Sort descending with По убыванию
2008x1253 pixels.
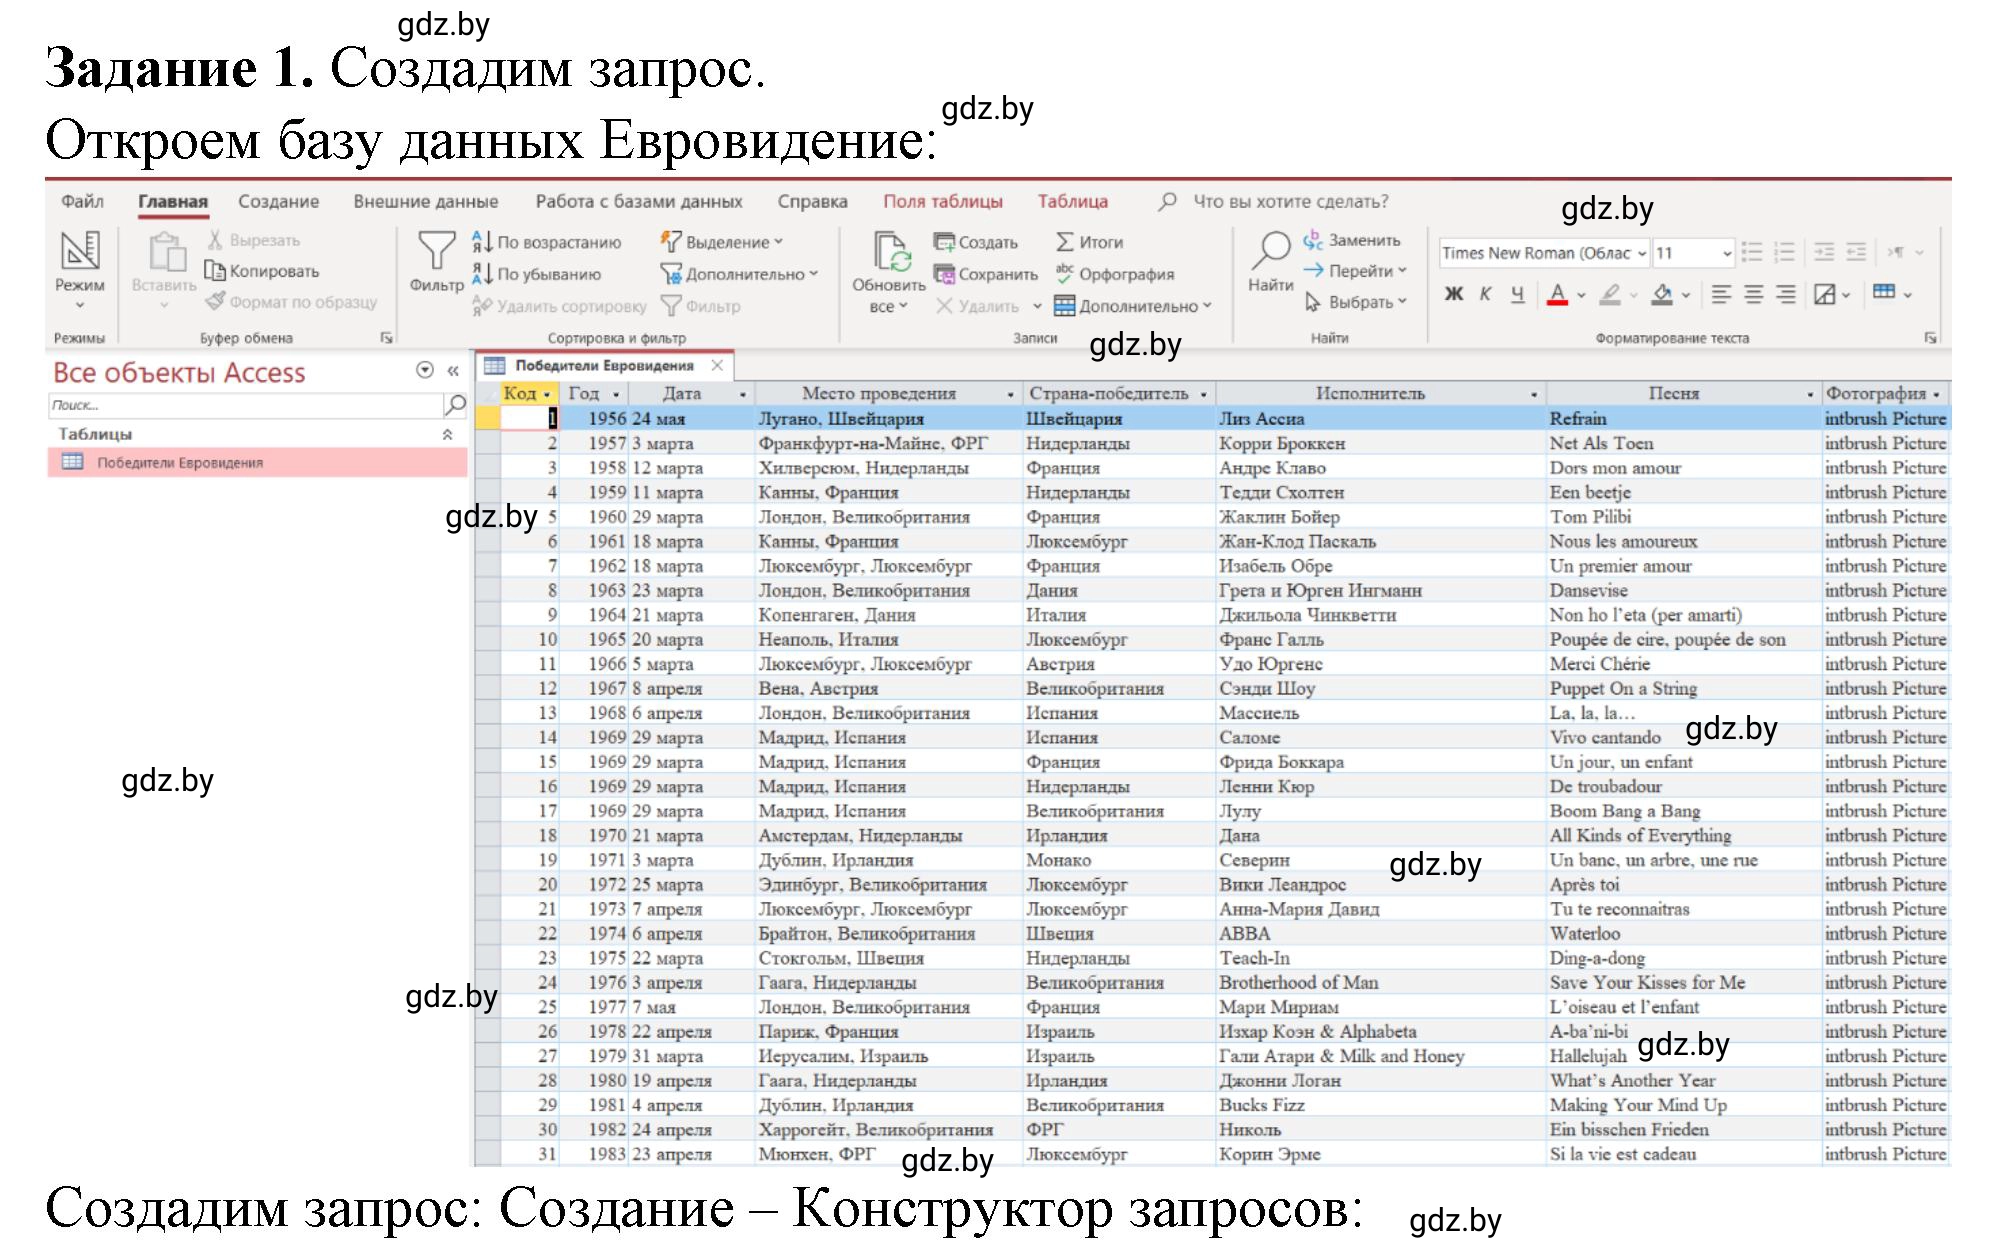click(x=537, y=274)
